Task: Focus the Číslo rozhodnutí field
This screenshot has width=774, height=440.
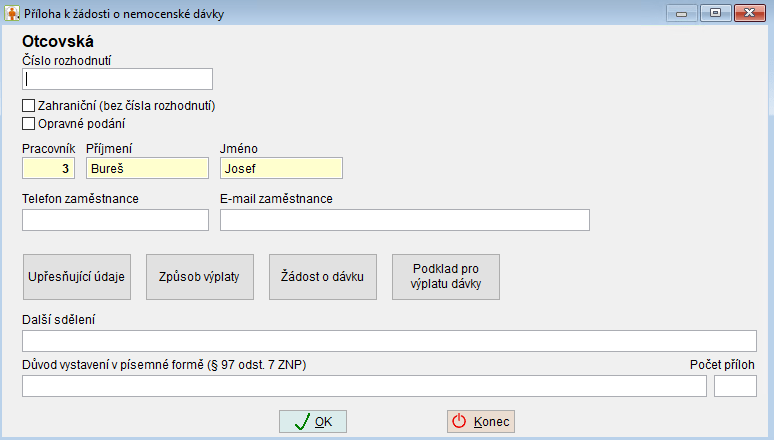Action: (x=117, y=79)
